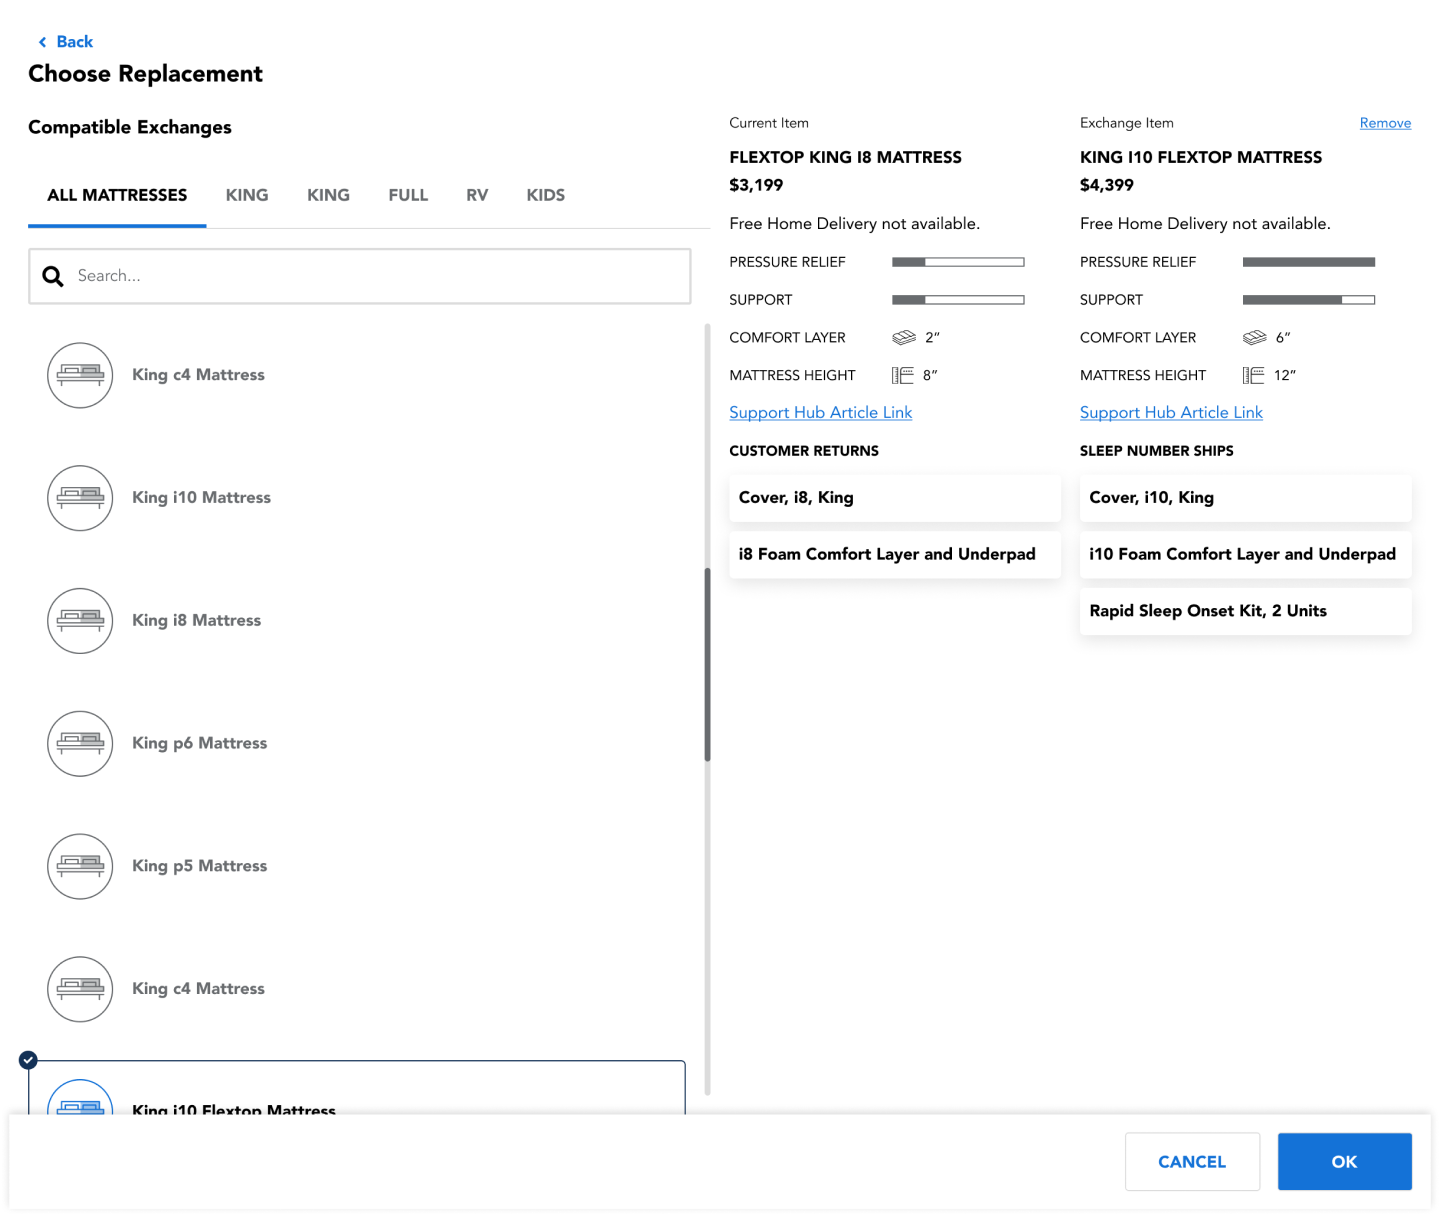Image resolution: width=1440 pixels, height=1216 pixels.
Task: Select Cover, i10, King ships card
Action: point(1246,498)
